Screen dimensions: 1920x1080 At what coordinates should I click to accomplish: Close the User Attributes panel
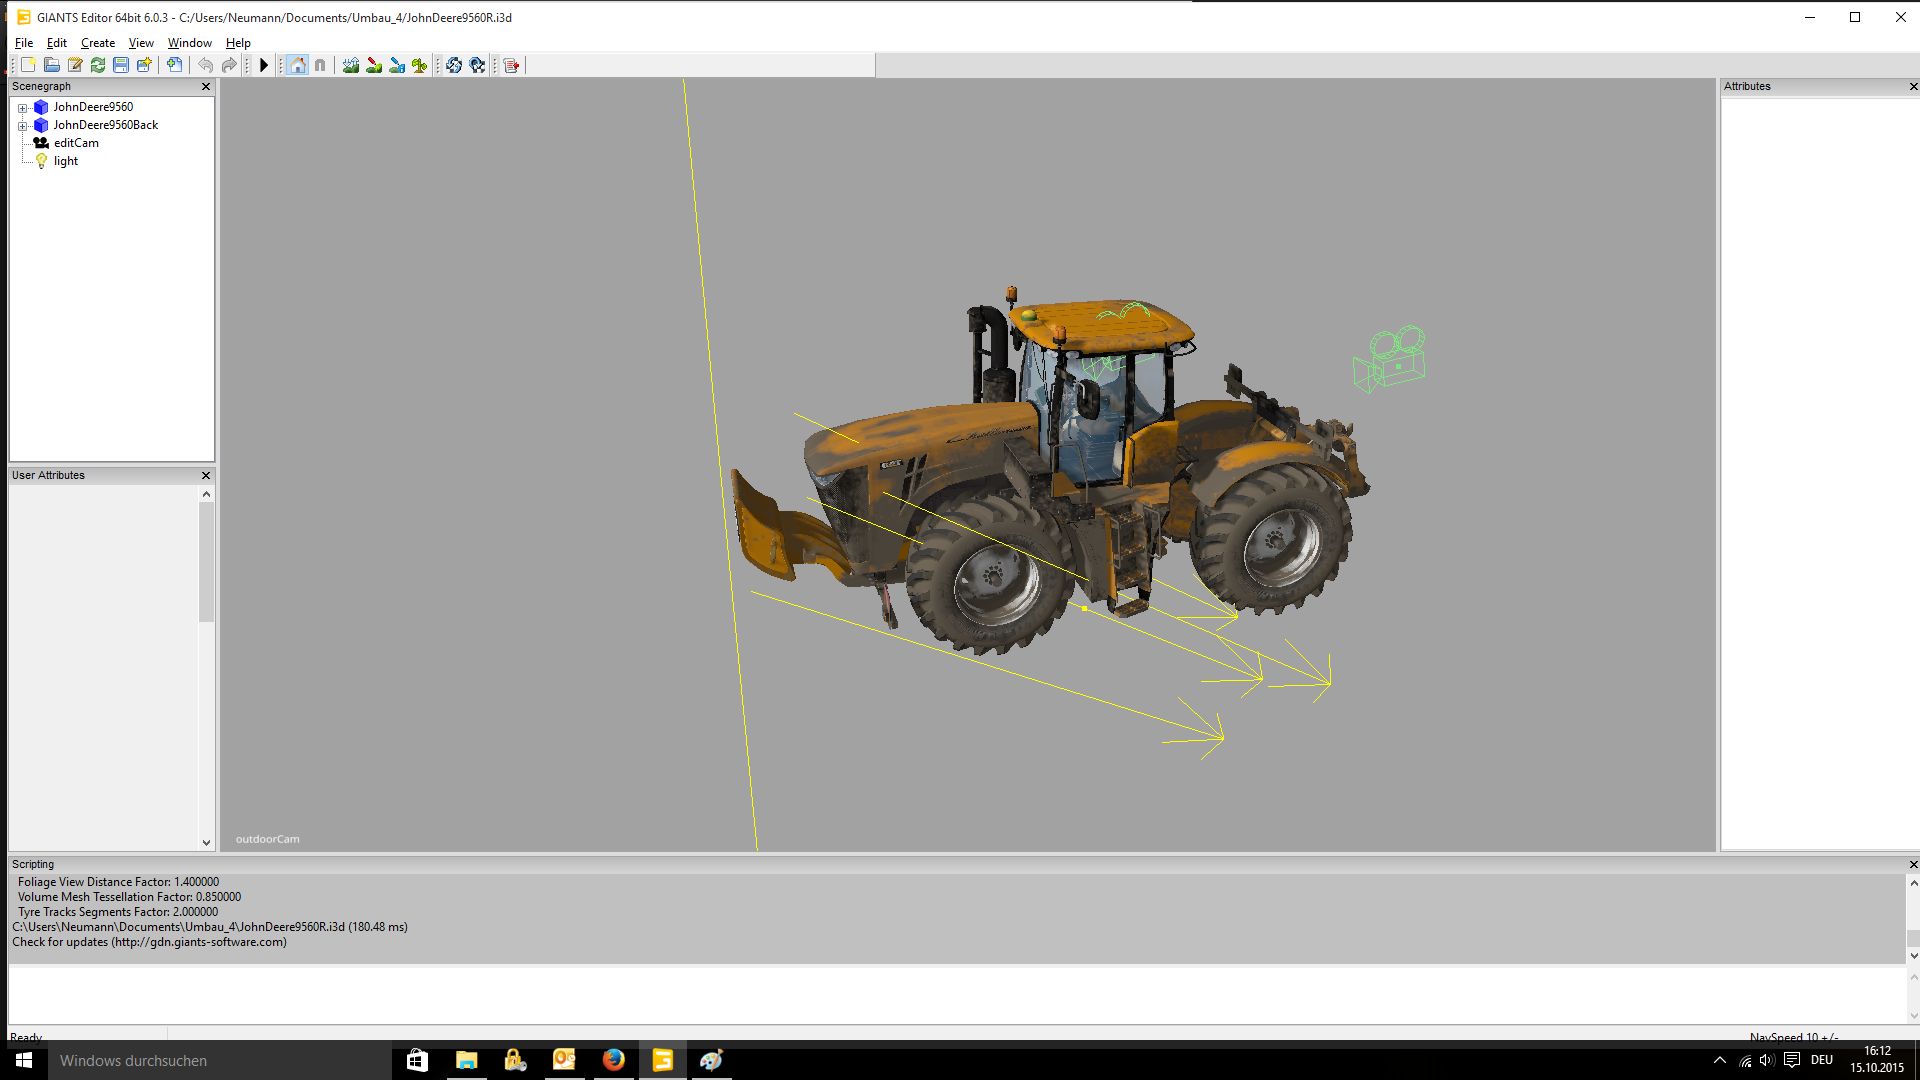206,476
